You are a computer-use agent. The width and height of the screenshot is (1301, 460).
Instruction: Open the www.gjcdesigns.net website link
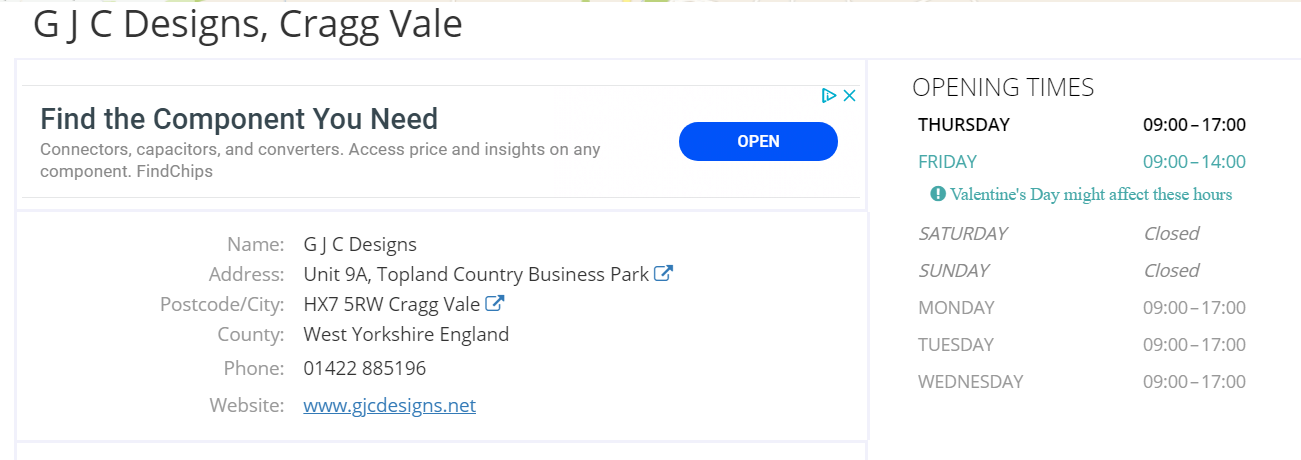[389, 405]
